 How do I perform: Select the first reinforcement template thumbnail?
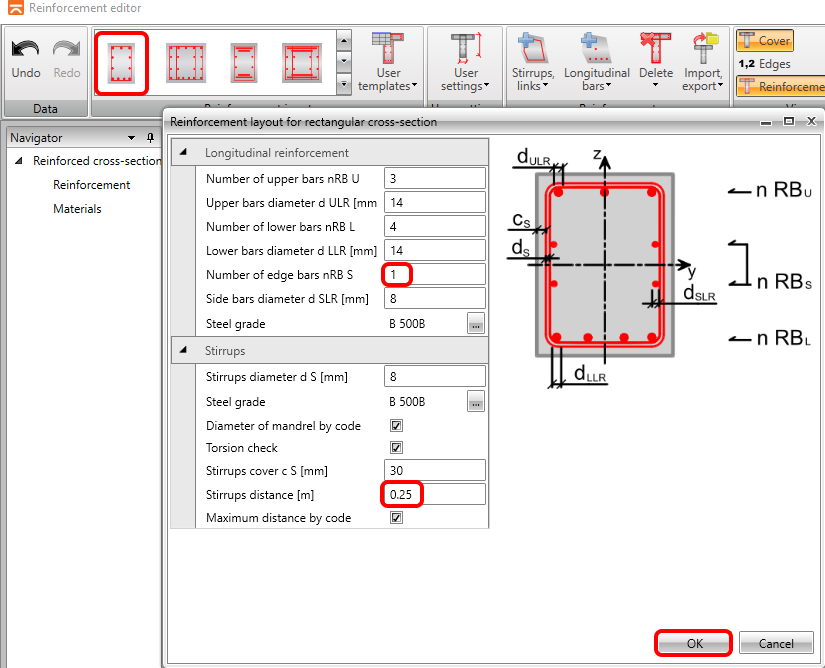(x=122, y=61)
